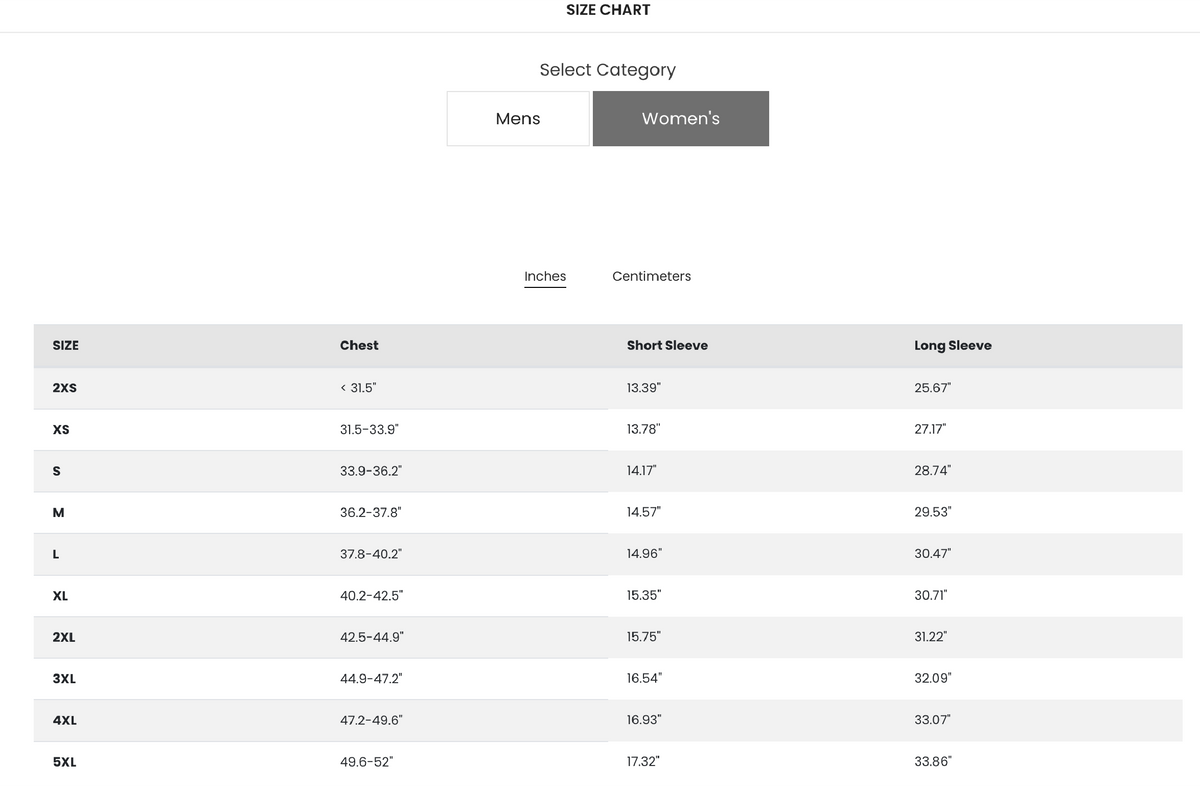Screen dimensions: 1200x786
Task: Click the 5XL size row label
Action: tap(64, 761)
